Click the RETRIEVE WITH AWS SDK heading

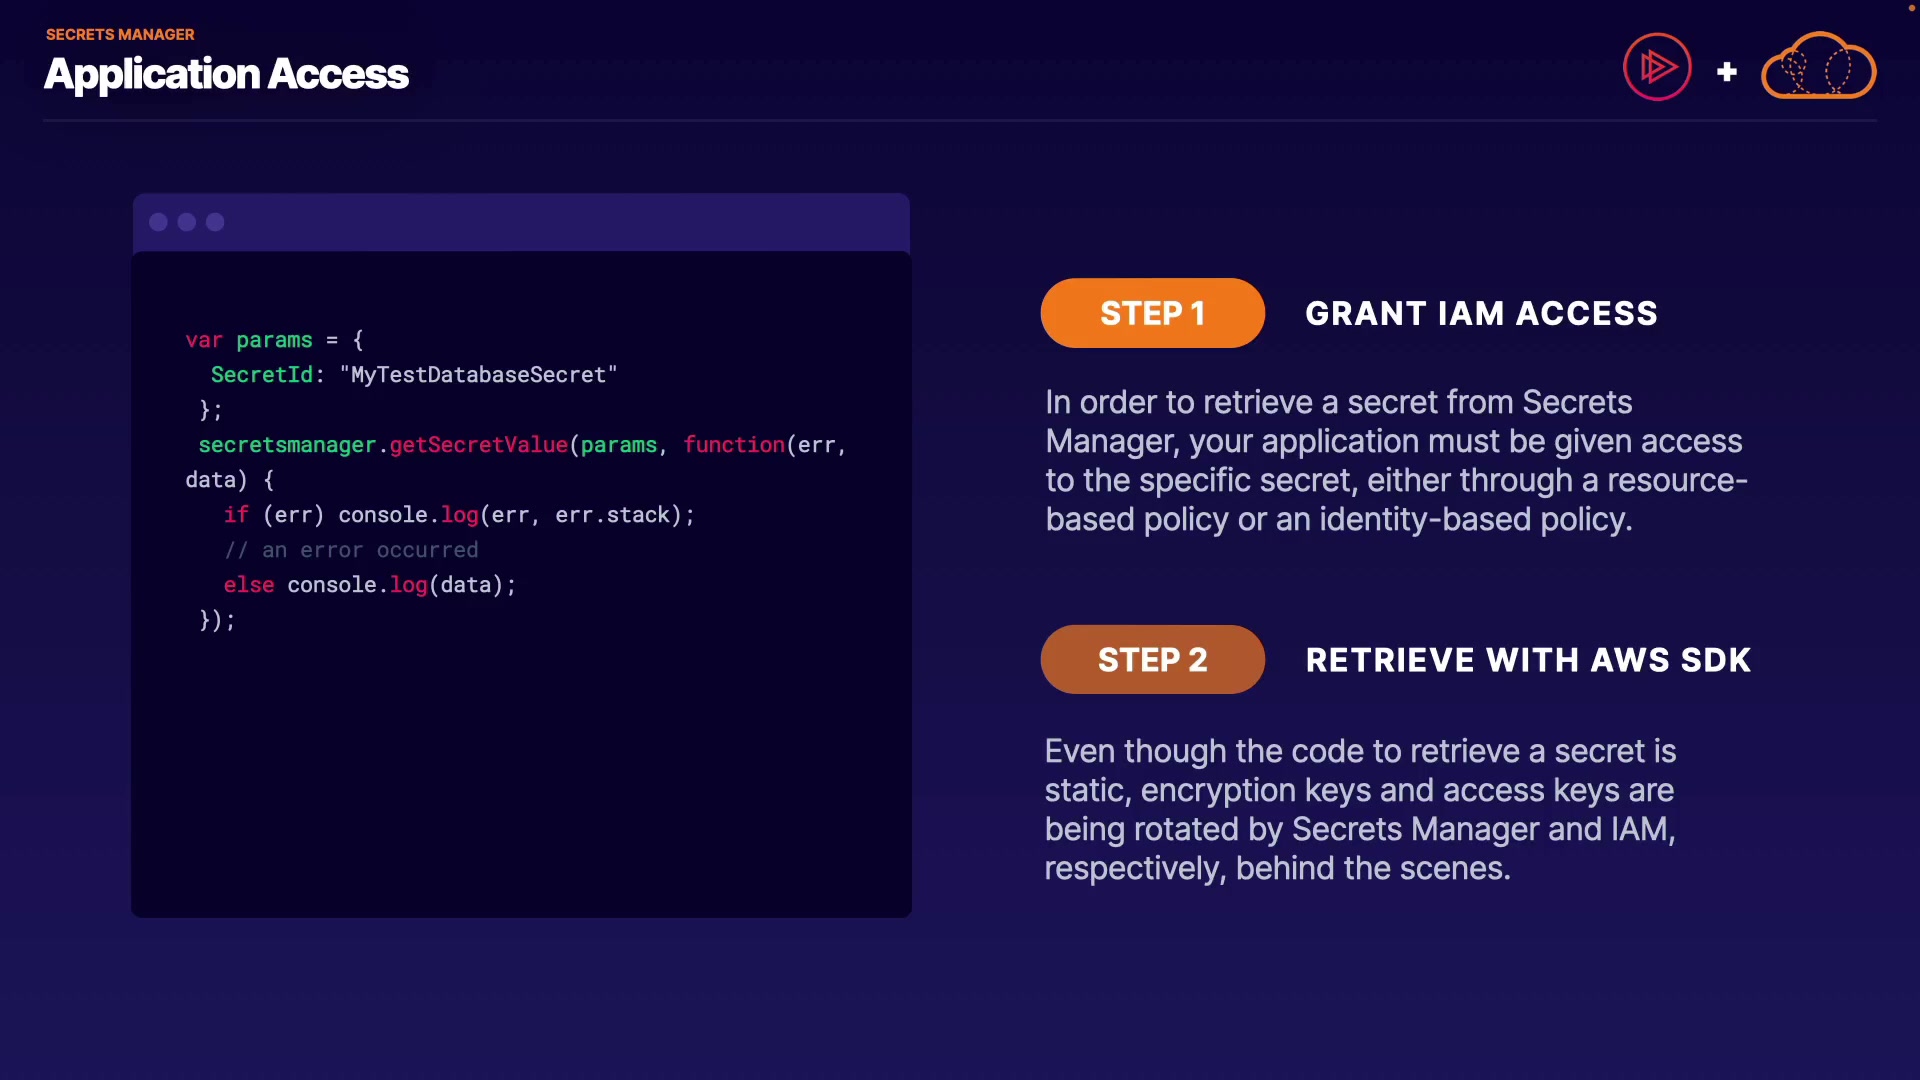click(x=1528, y=660)
